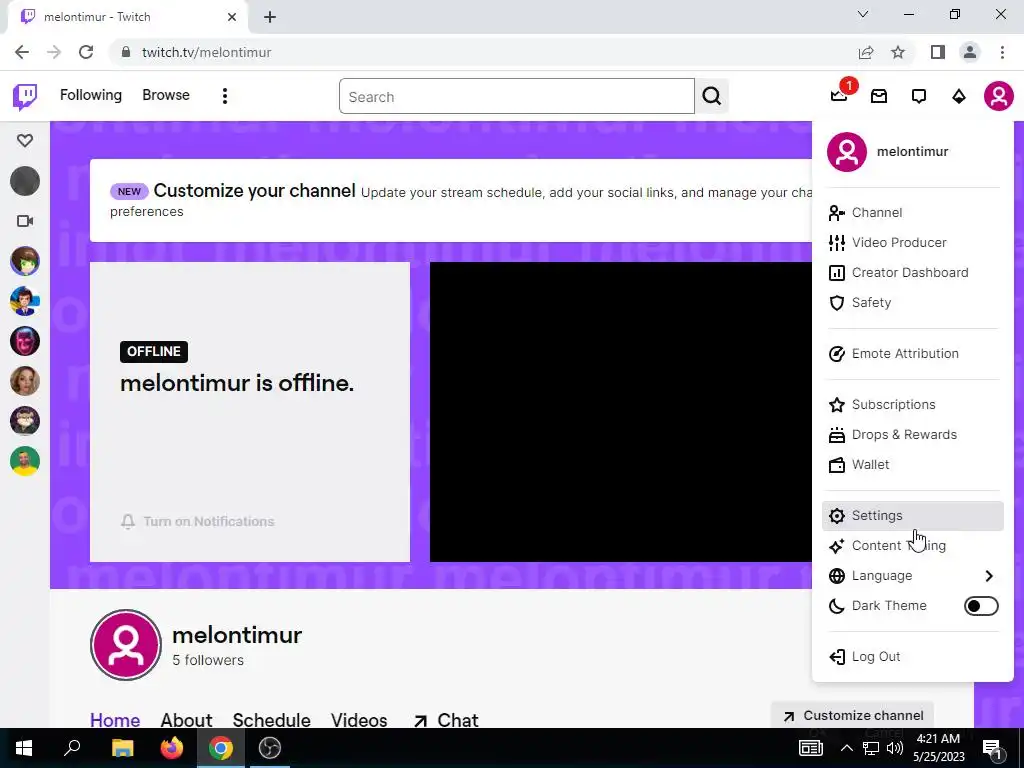Open a new browser tab
This screenshot has height=768, width=1024.
coord(270,18)
